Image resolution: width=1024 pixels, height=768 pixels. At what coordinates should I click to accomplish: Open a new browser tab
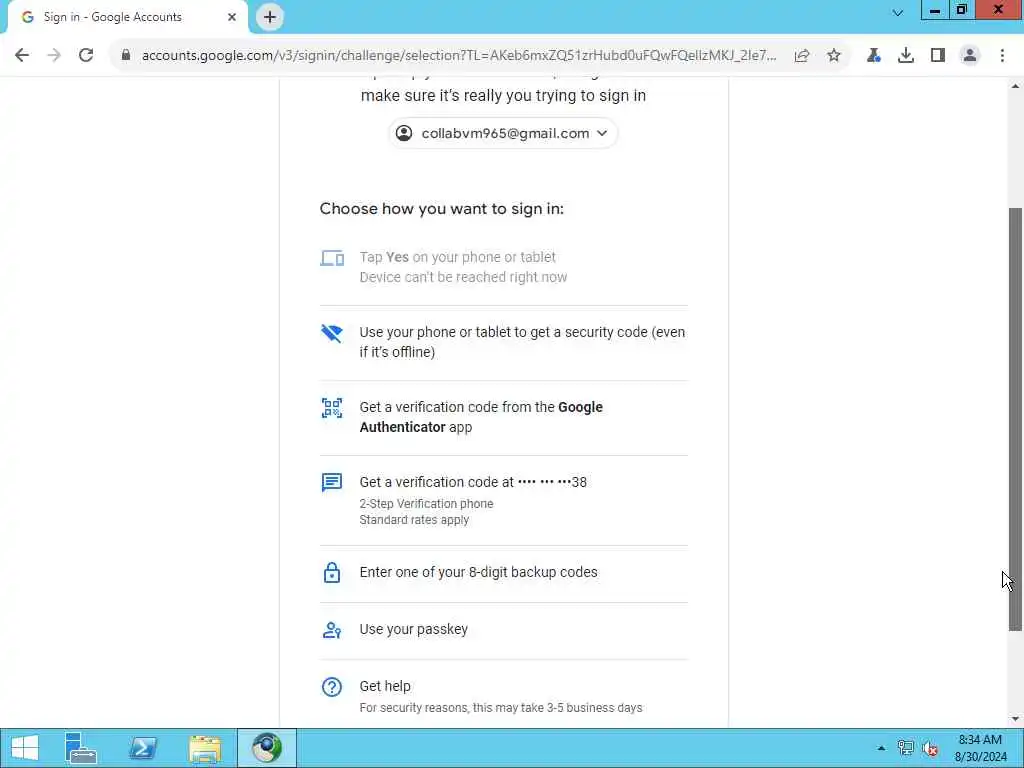(x=270, y=17)
